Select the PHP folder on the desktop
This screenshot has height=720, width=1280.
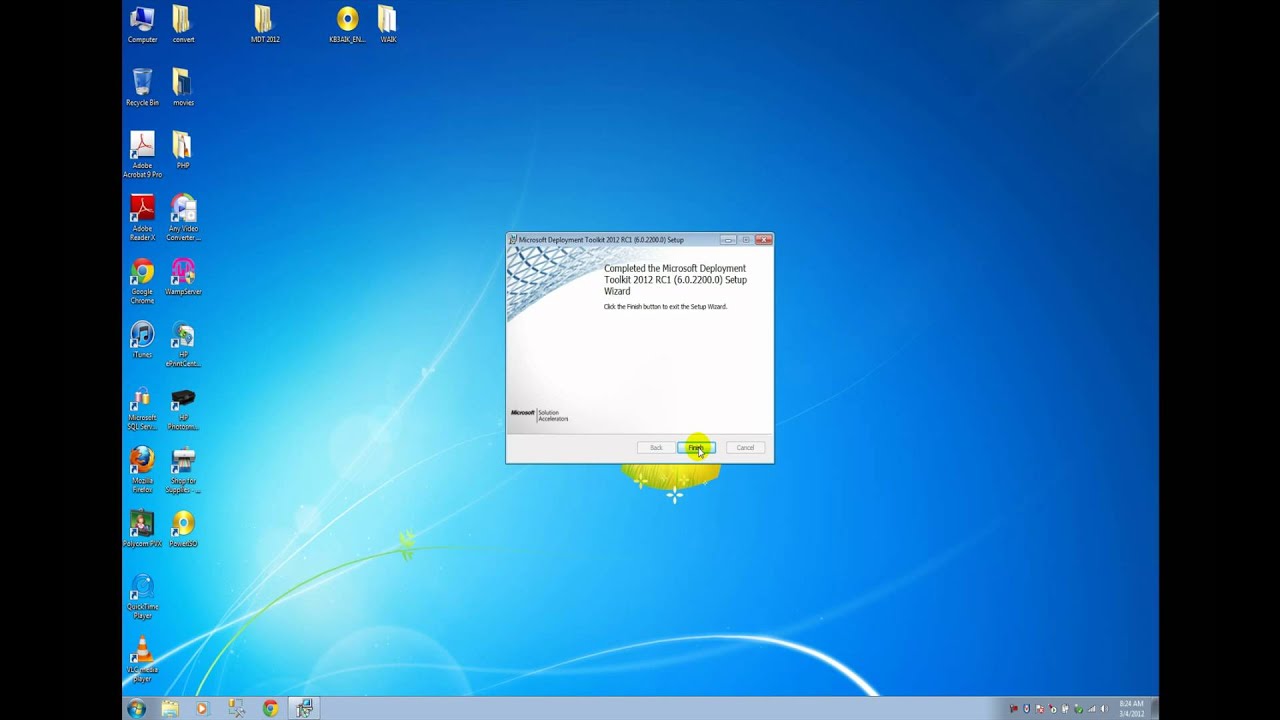click(183, 150)
